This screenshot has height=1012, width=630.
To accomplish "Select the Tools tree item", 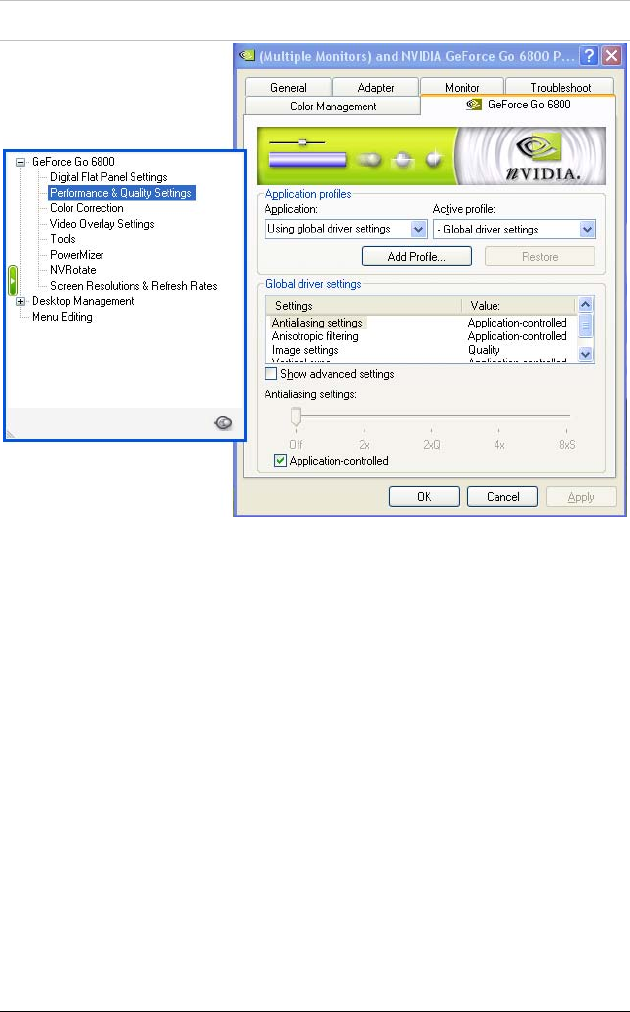I will point(63,239).
